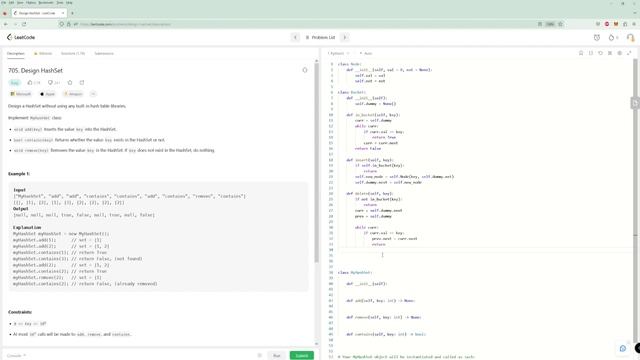Open the browser Help menu

tap(69, 2)
